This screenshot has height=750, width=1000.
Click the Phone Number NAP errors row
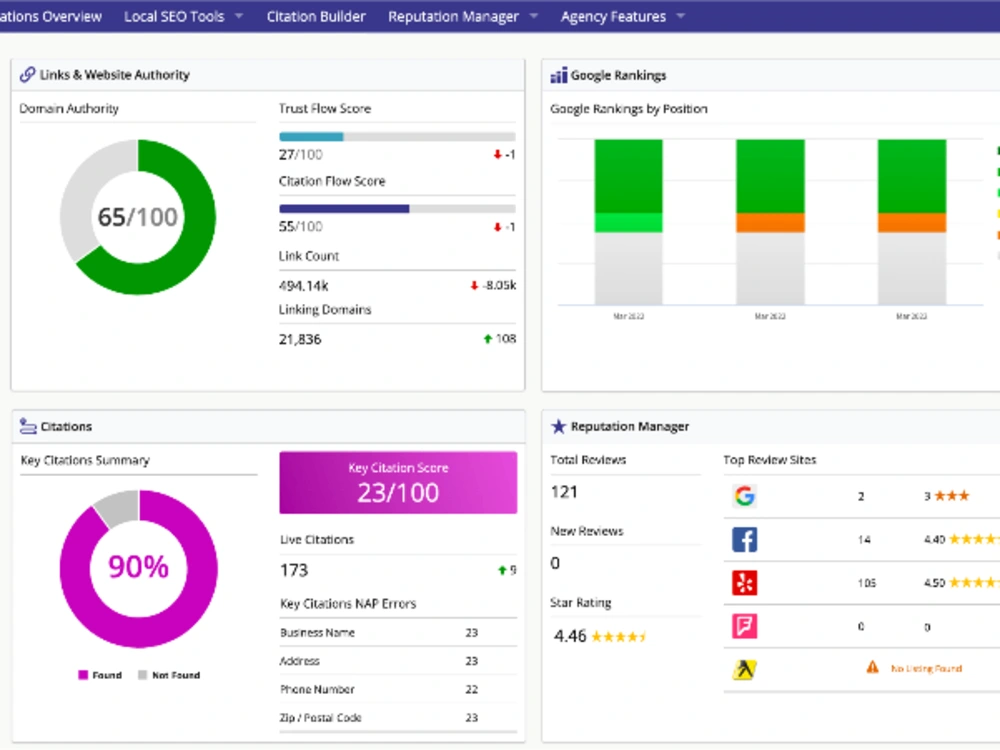(398, 689)
